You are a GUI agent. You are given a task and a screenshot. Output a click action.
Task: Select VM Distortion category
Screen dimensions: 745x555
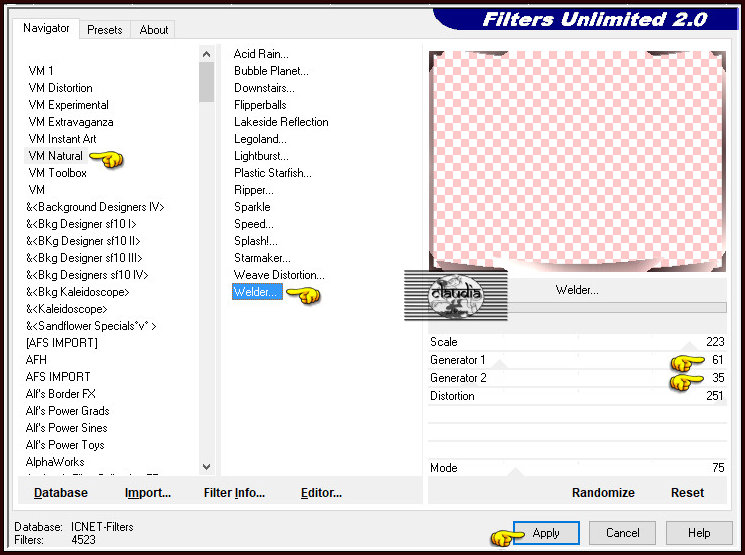pyautogui.click(x=60, y=88)
